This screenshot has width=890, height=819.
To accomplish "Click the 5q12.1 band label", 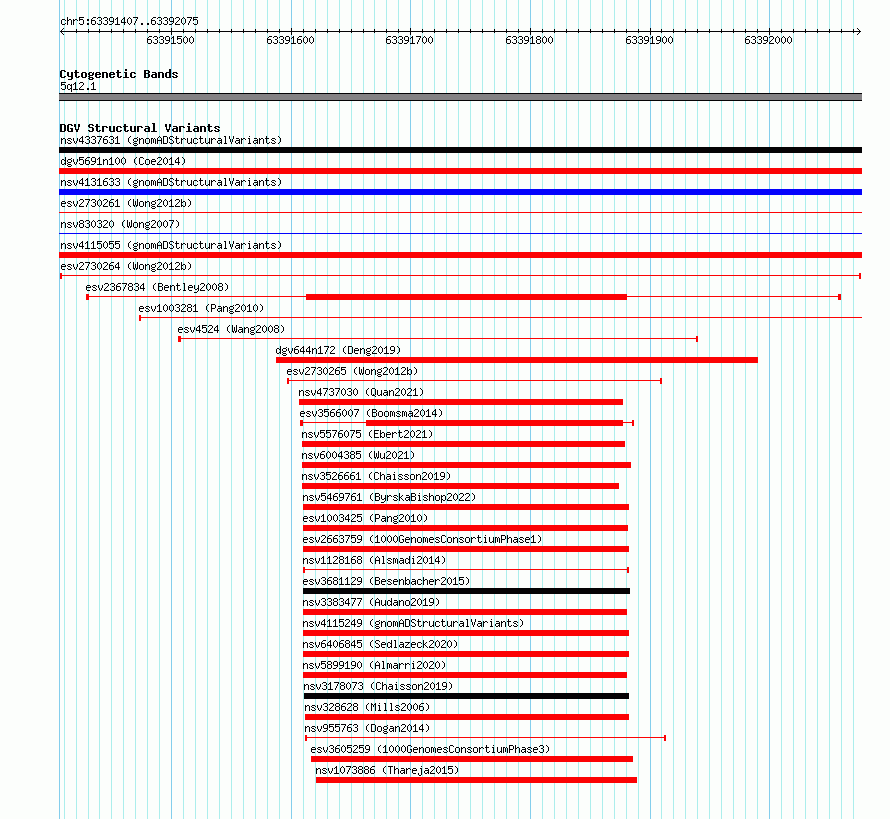I will [78, 87].
